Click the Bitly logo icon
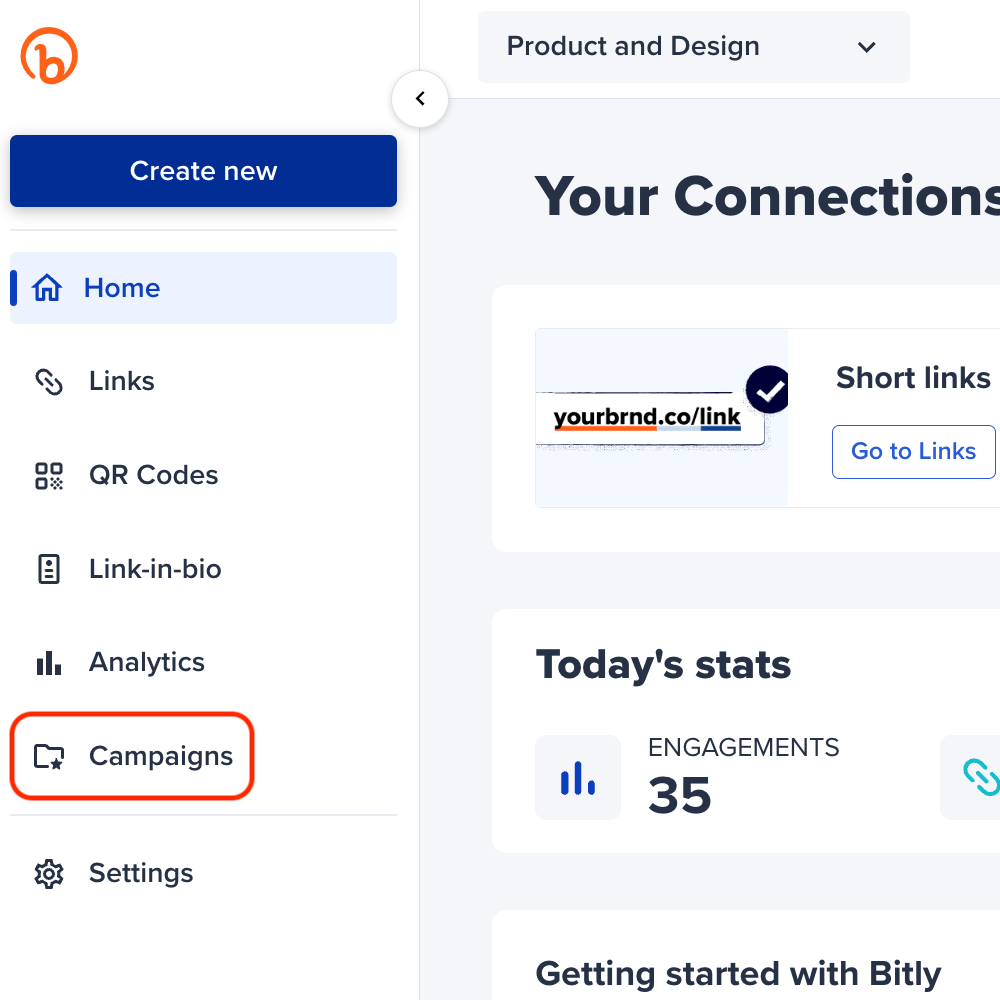Screen dimensions: 1000x1000 coord(49,55)
